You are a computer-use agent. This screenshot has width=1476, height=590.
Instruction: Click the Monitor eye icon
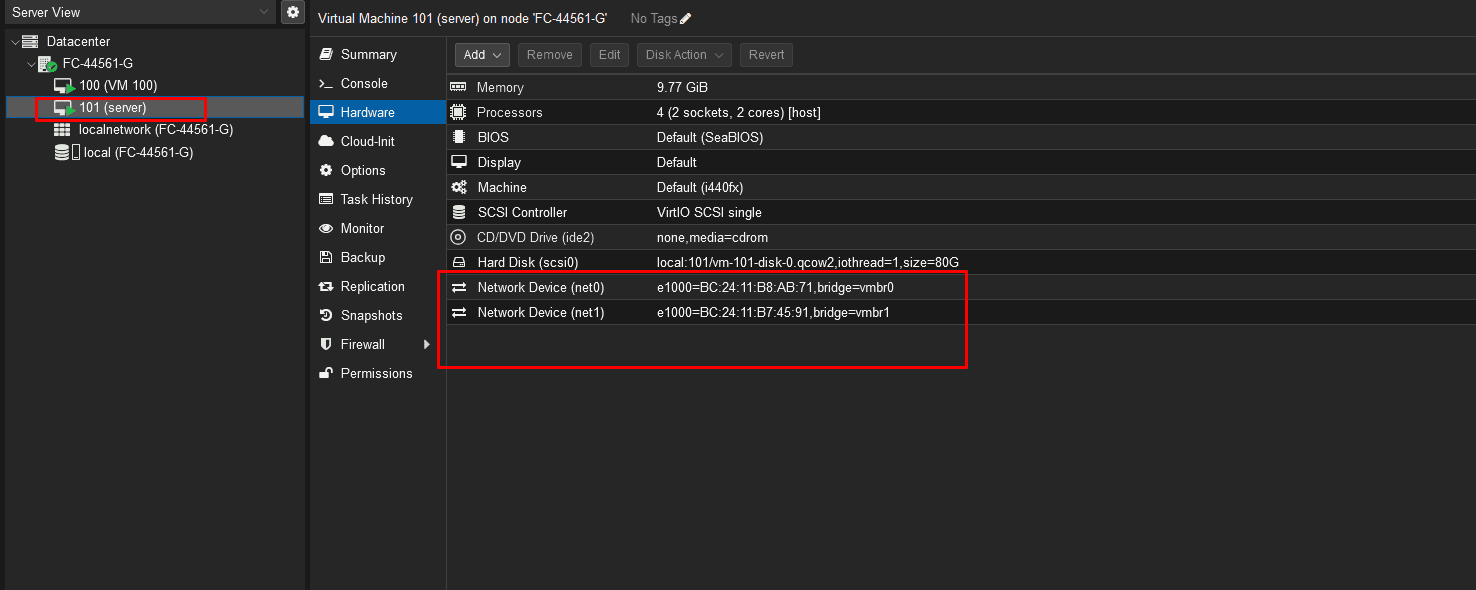(x=325, y=229)
